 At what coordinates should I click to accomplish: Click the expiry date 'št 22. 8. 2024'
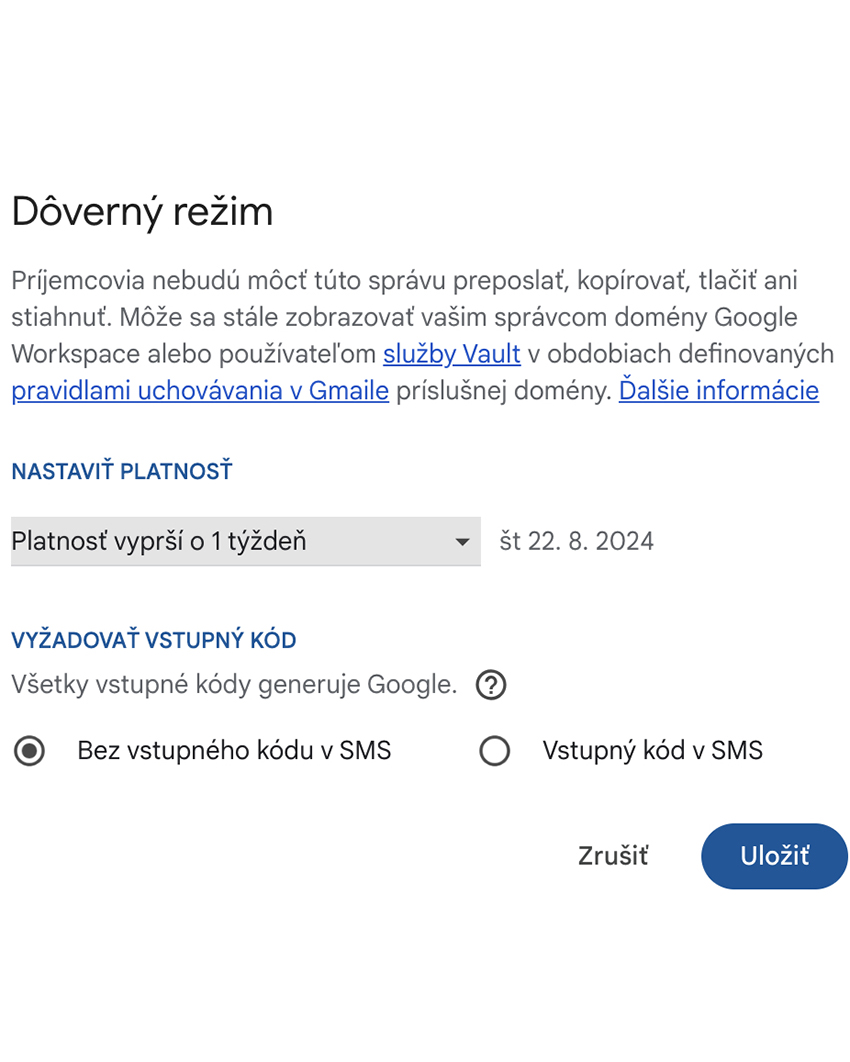[576, 541]
